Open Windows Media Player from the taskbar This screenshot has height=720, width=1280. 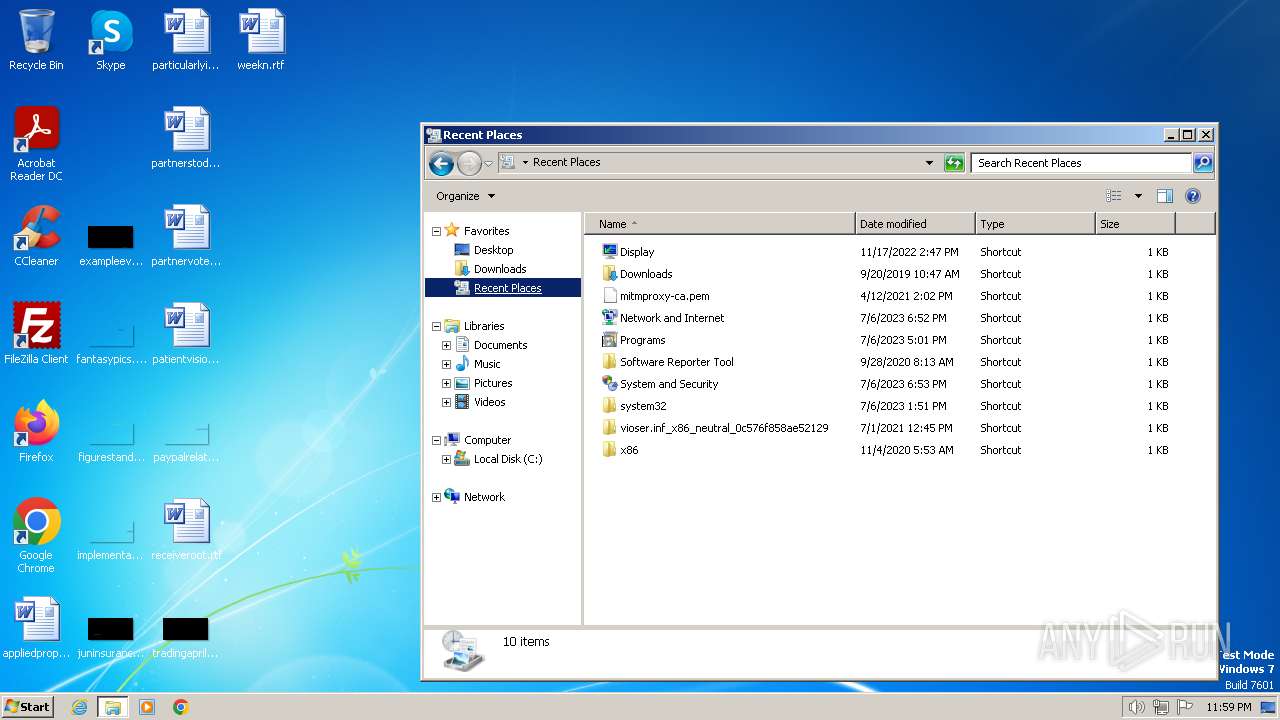click(x=147, y=707)
